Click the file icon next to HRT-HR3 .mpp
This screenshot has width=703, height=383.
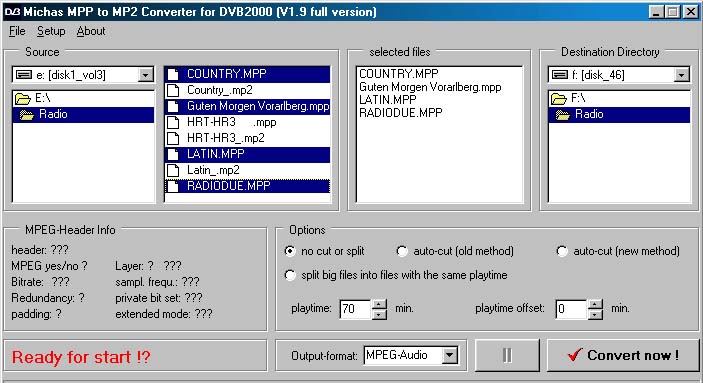[x=173, y=122]
